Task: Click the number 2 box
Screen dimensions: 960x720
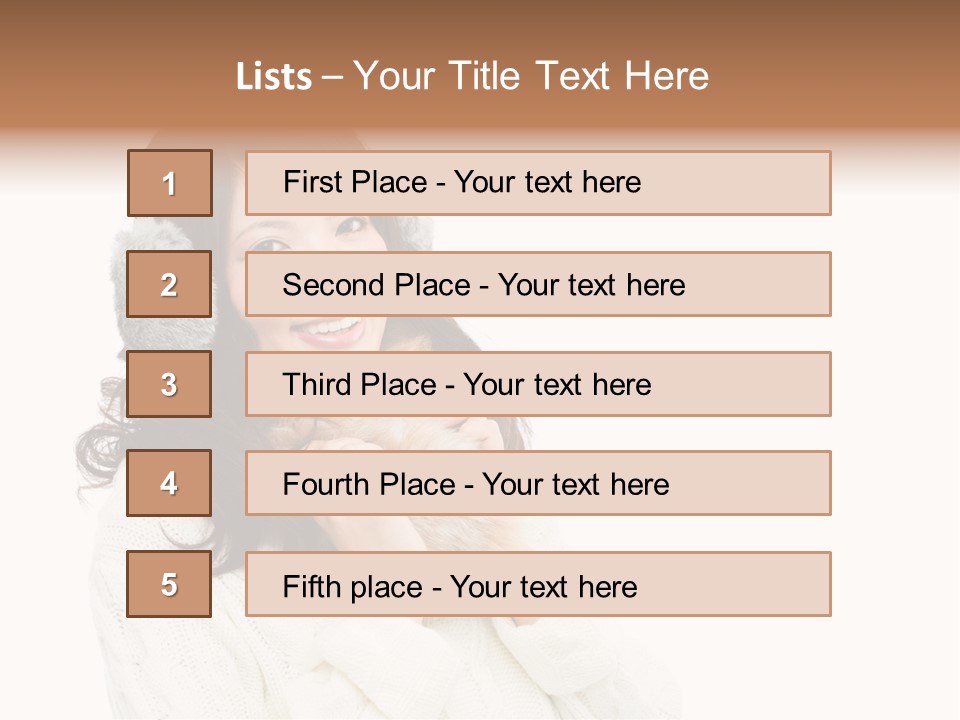Action: 170,284
